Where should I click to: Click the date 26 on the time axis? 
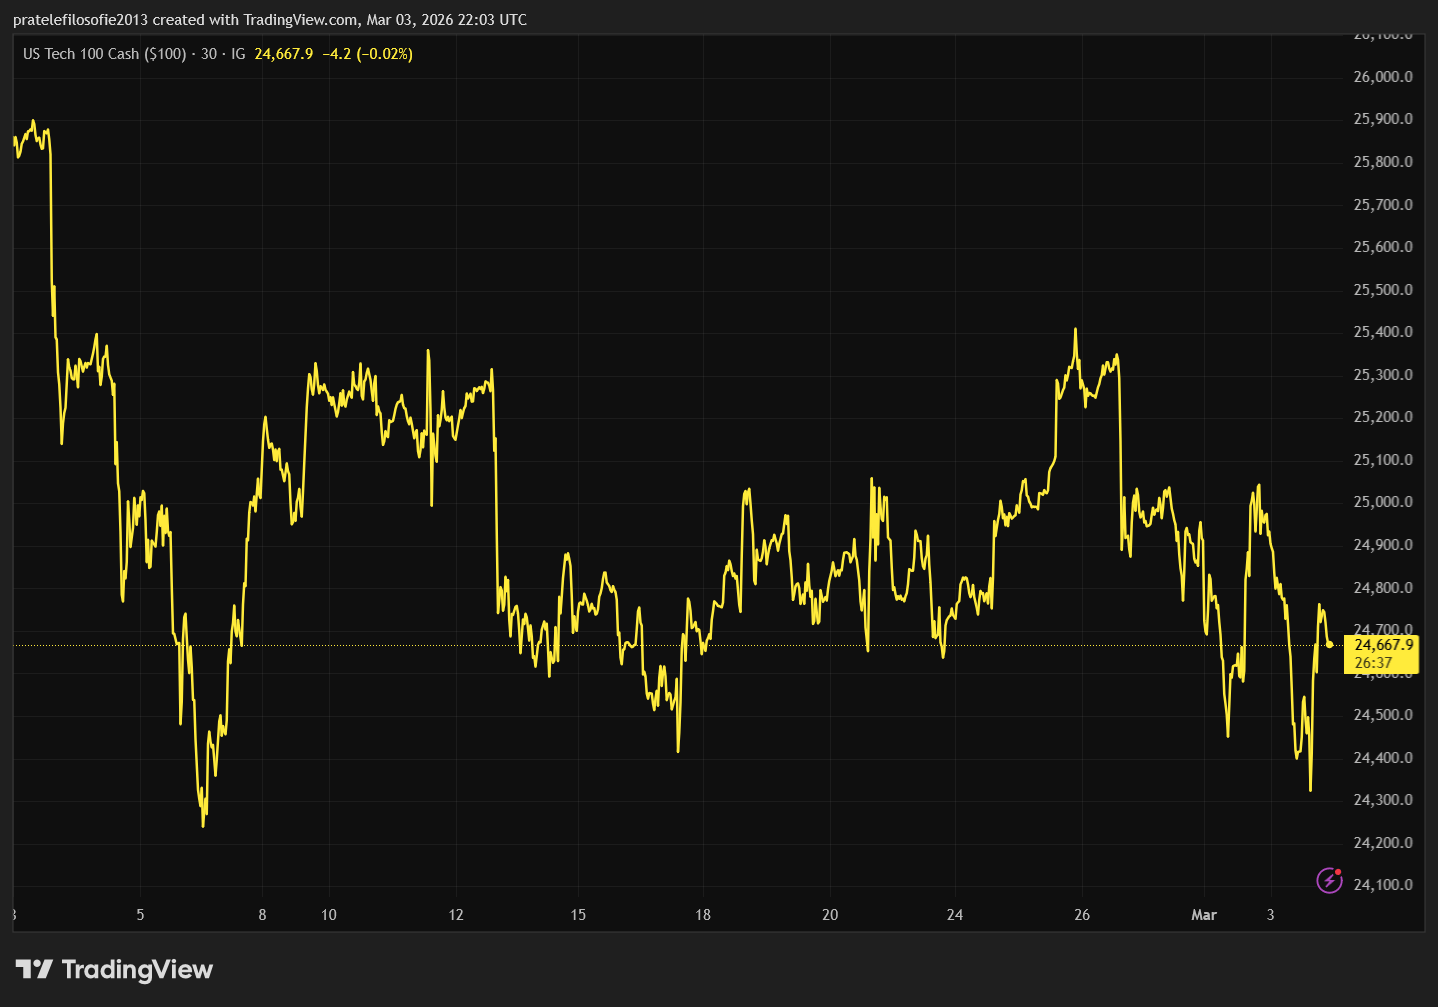point(1081,915)
